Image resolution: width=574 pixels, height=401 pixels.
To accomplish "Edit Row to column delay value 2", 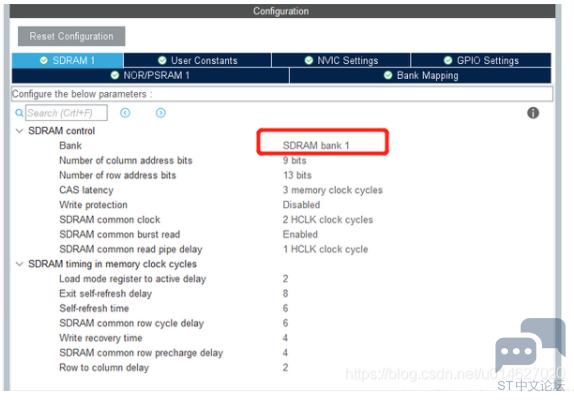I will pos(286,368).
